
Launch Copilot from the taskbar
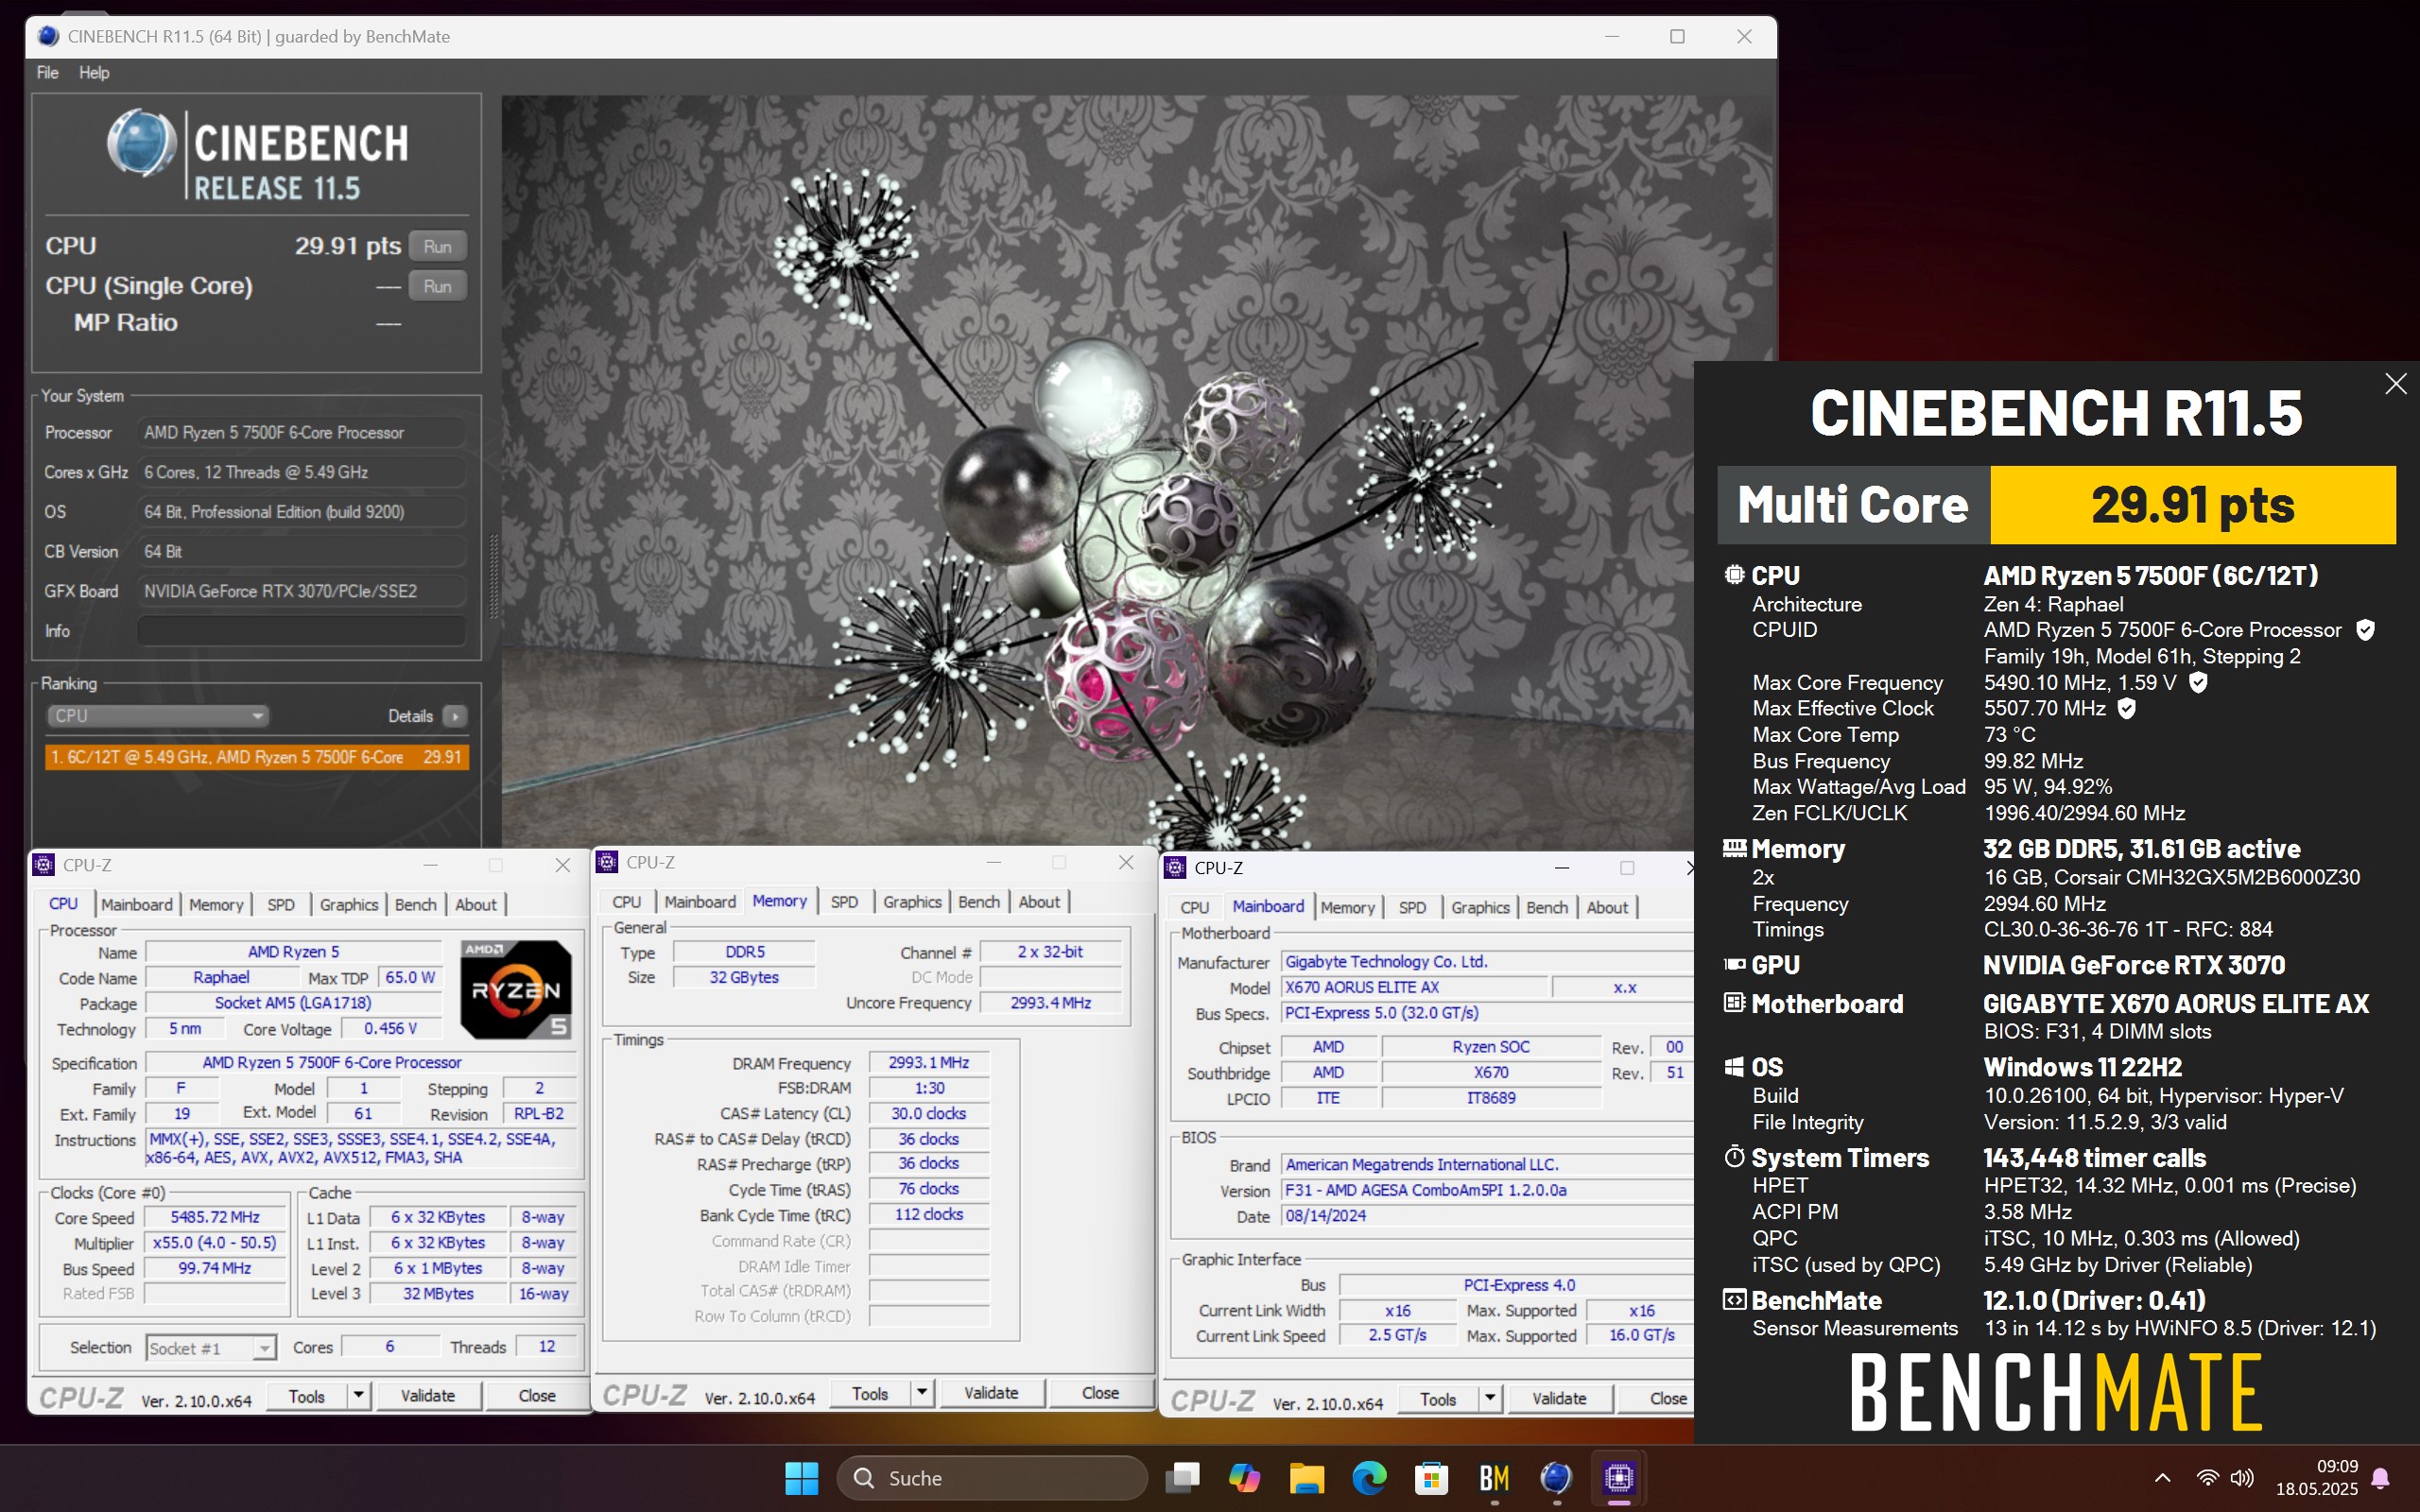coord(1245,1477)
